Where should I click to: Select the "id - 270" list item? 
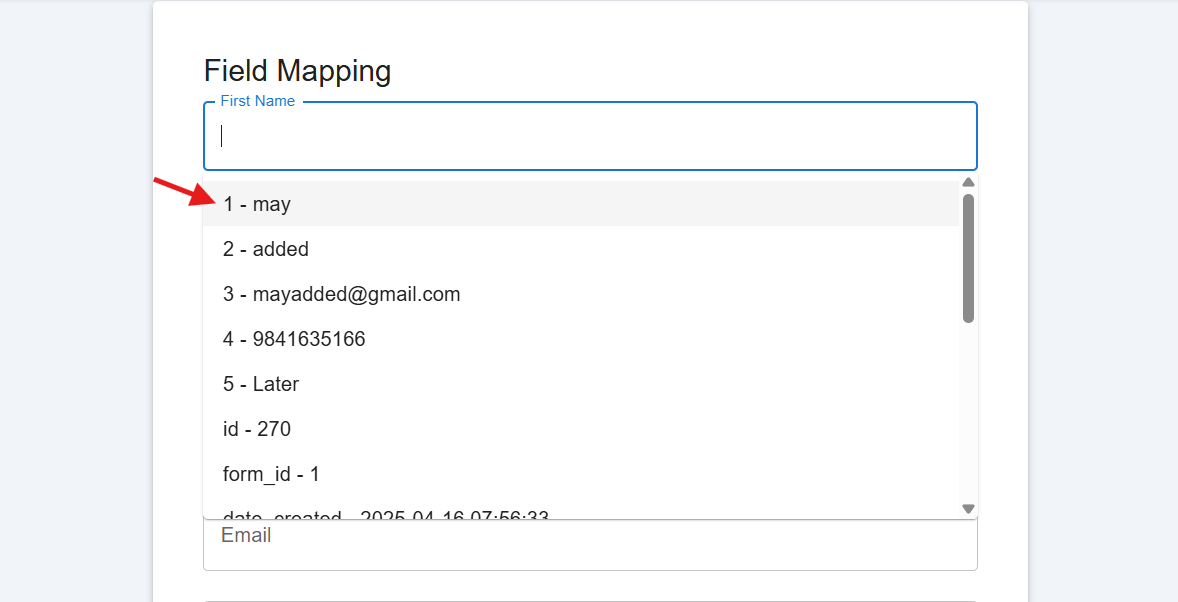tap(581, 429)
